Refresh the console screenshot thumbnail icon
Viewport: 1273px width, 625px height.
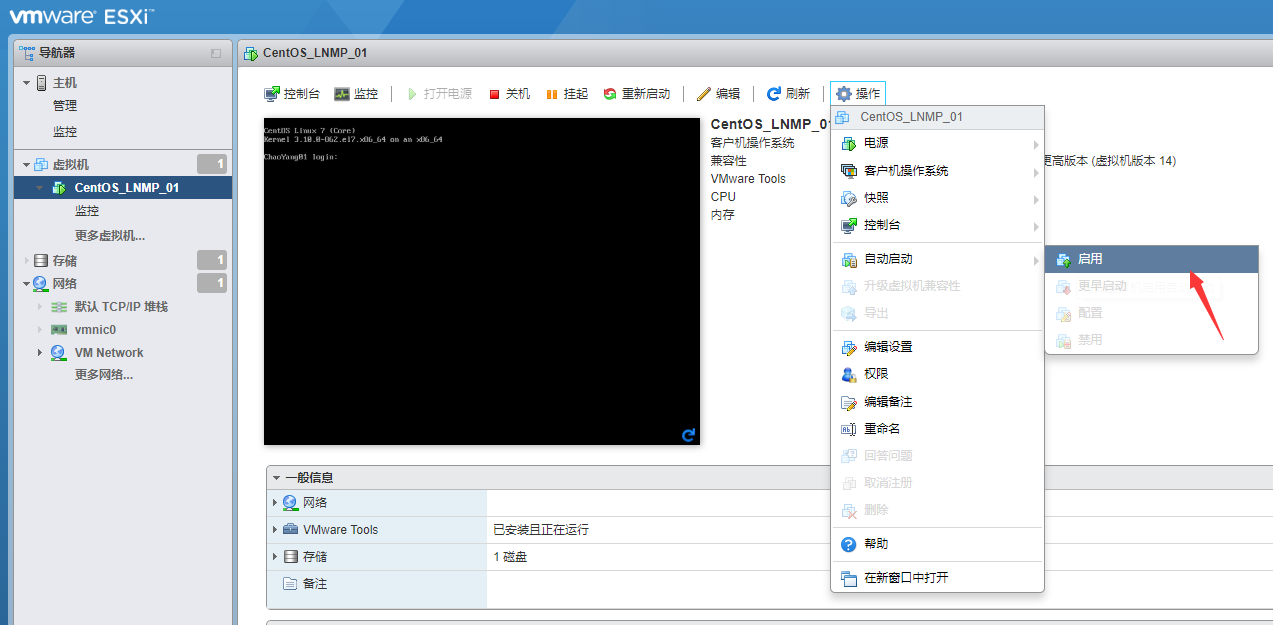pos(688,435)
